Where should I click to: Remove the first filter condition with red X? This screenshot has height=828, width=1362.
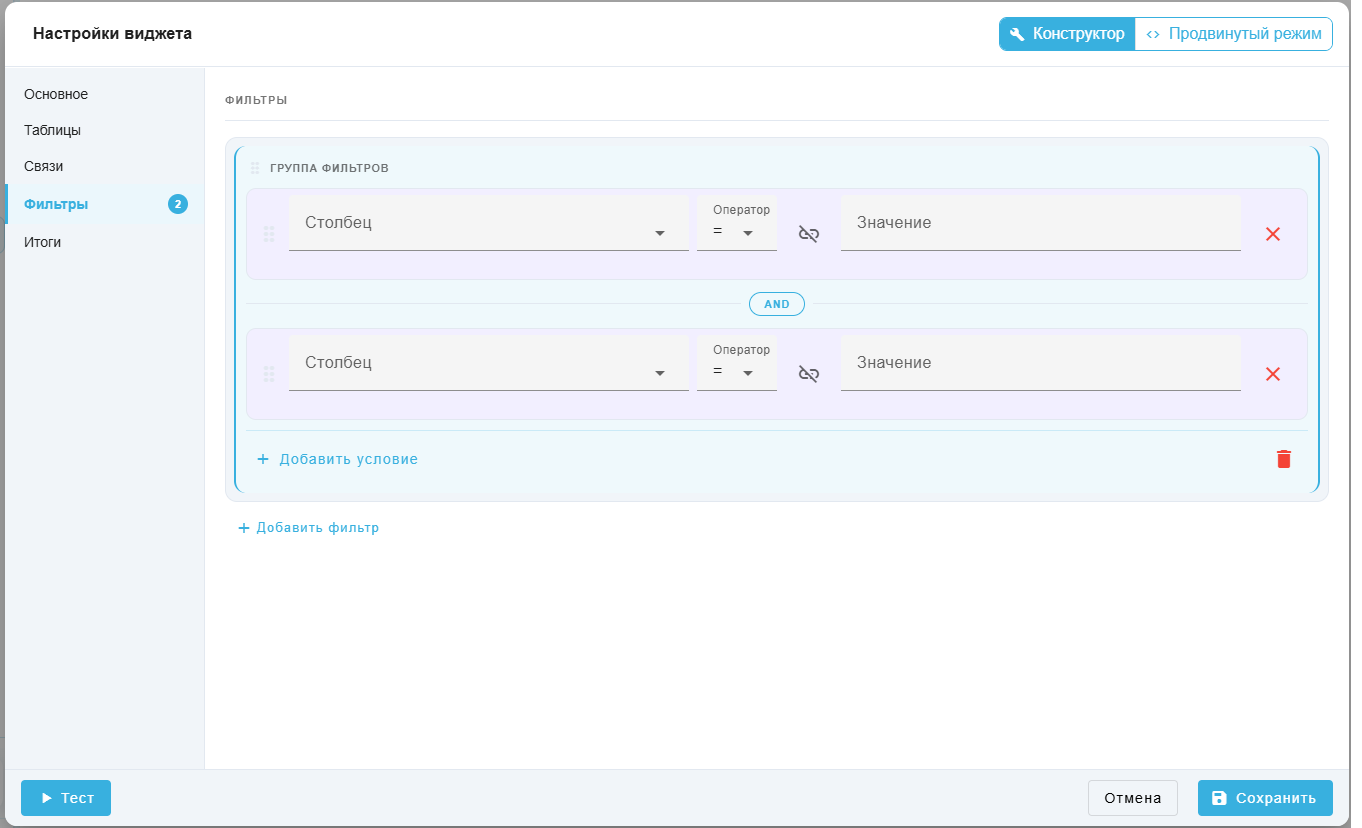pos(1273,234)
